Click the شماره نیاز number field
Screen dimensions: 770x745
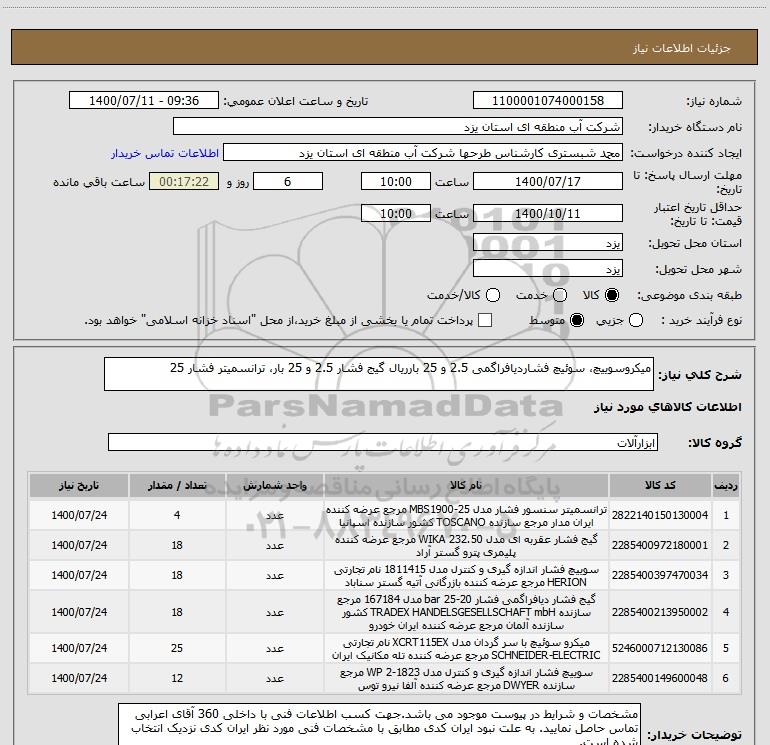click(x=548, y=100)
